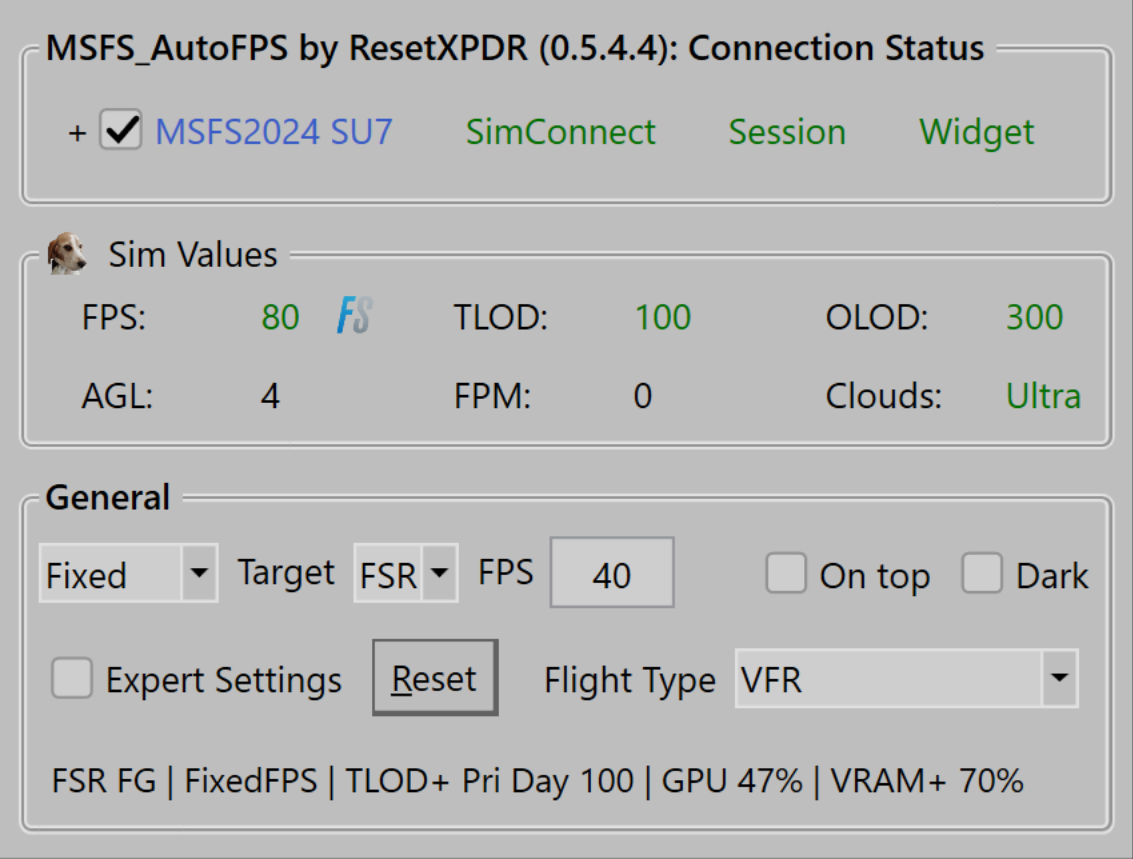Open the Flight Type VFR dropdown
The height and width of the screenshot is (859, 1133).
pos(906,678)
